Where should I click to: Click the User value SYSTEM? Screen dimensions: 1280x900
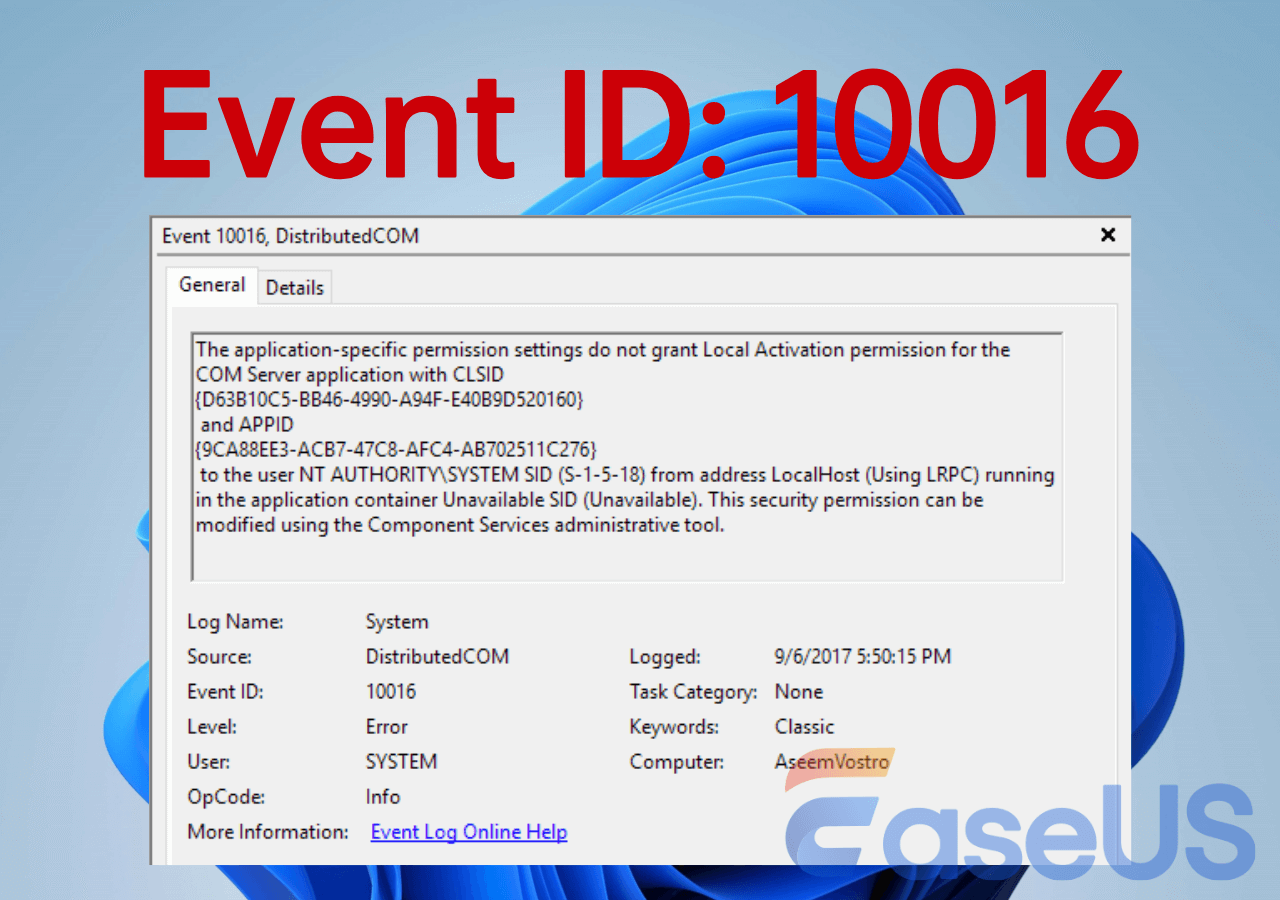[401, 761]
